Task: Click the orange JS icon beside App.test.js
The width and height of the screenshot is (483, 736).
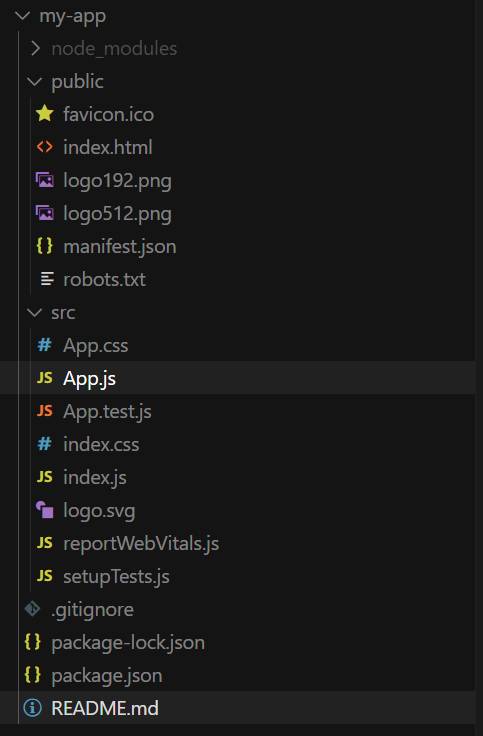Action: coord(45,411)
